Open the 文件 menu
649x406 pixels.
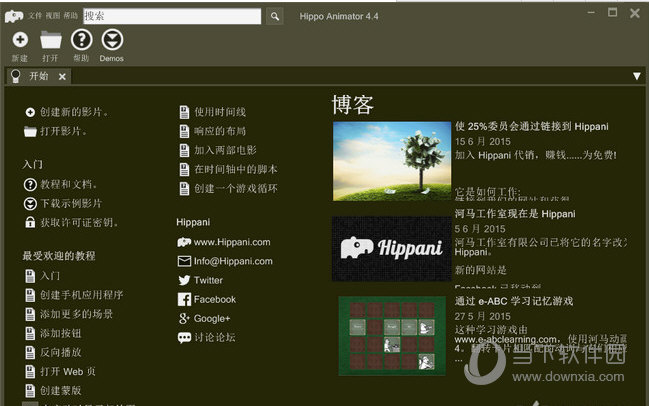click(x=35, y=16)
